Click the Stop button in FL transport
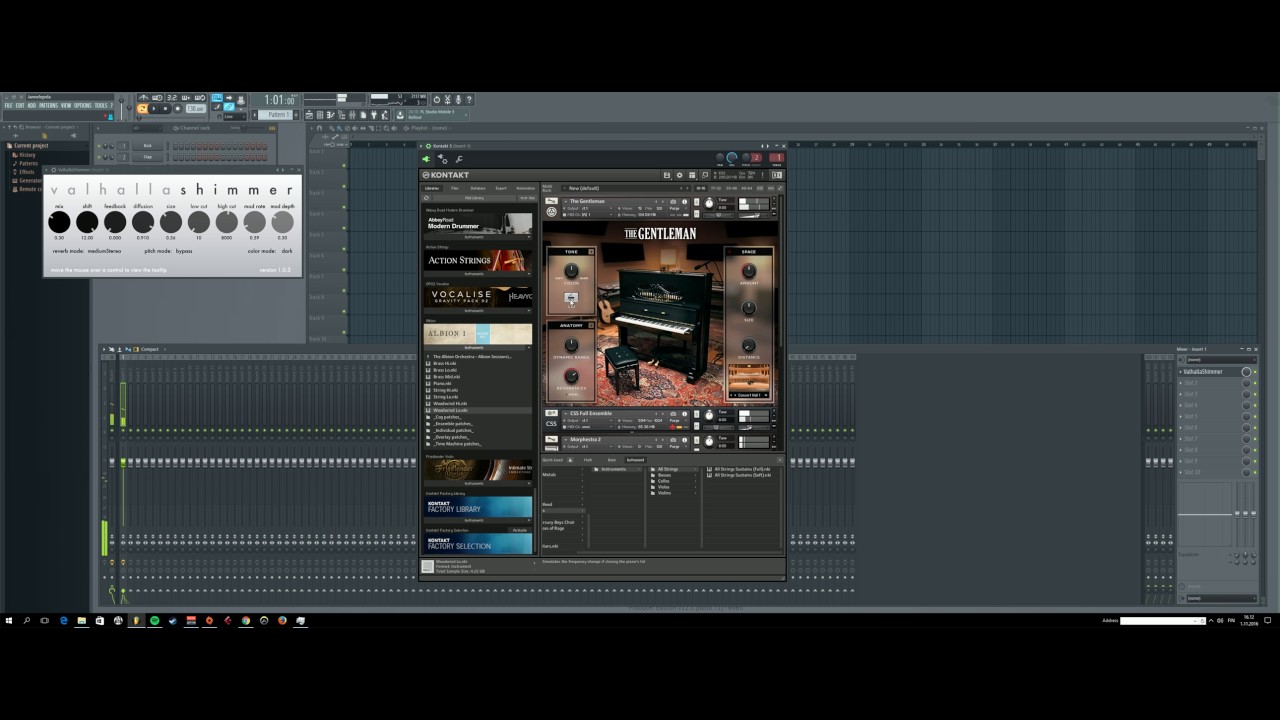Image resolution: width=1280 pixels, height=720 pixels. (165, 108)
